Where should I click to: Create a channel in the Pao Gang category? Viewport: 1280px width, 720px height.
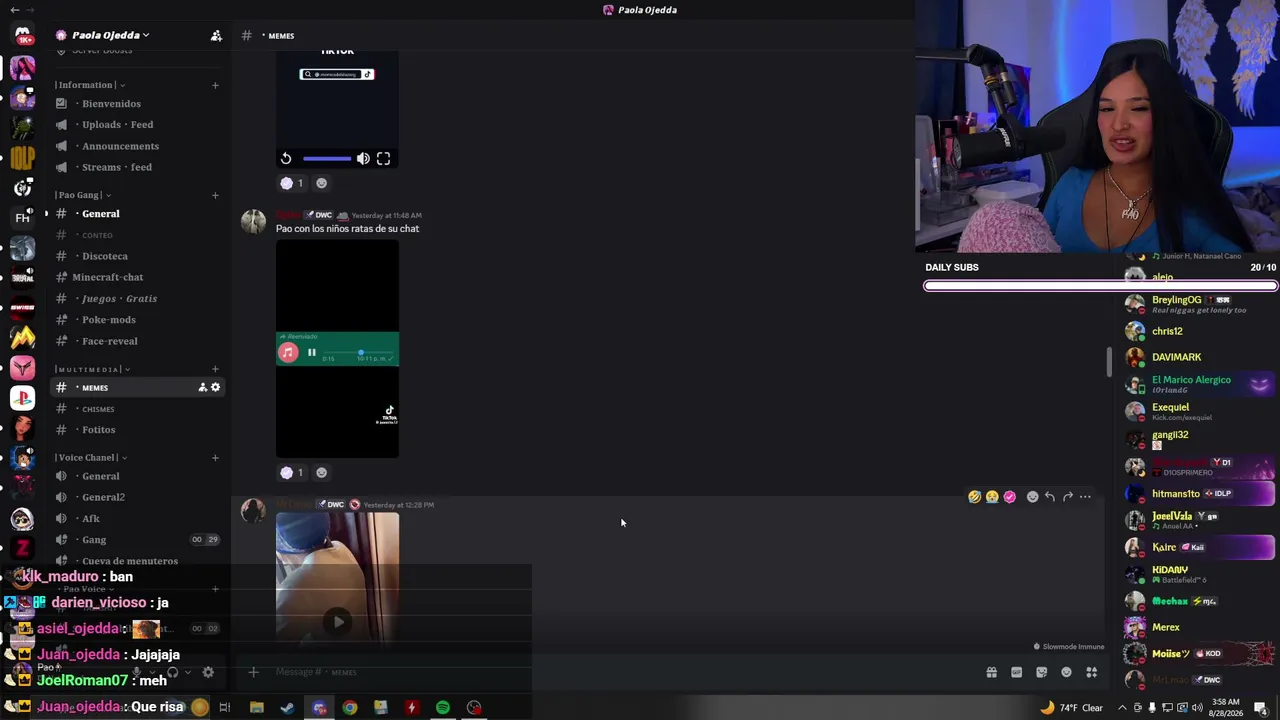pyautogui.click(x=215, y=195)
